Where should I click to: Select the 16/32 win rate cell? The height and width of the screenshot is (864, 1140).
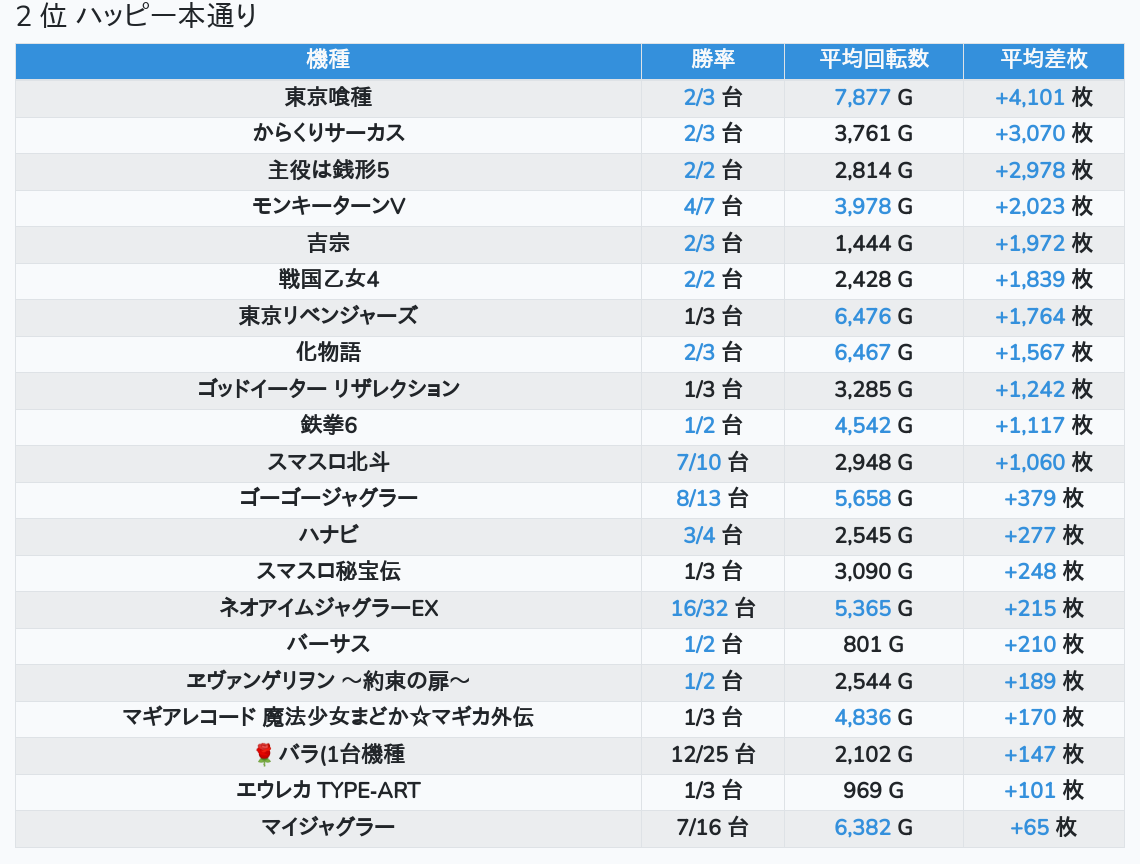[x=700, y=608]
